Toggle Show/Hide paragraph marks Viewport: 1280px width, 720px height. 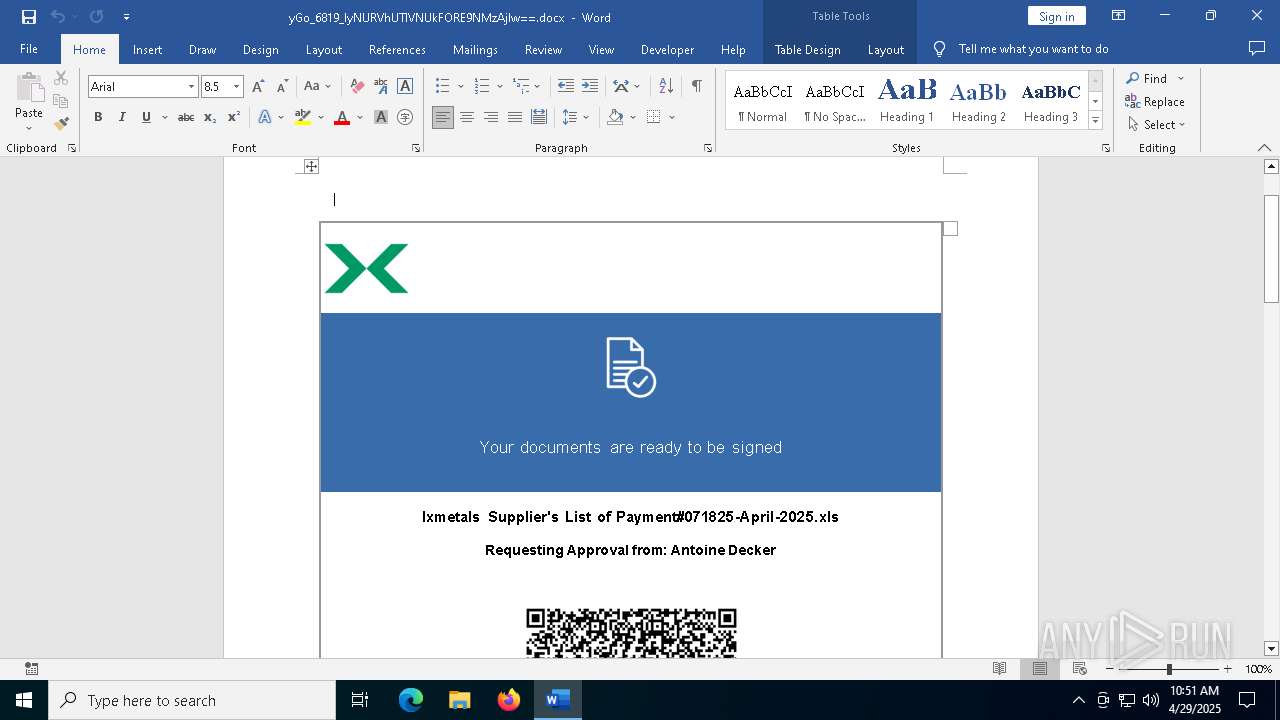696,87
